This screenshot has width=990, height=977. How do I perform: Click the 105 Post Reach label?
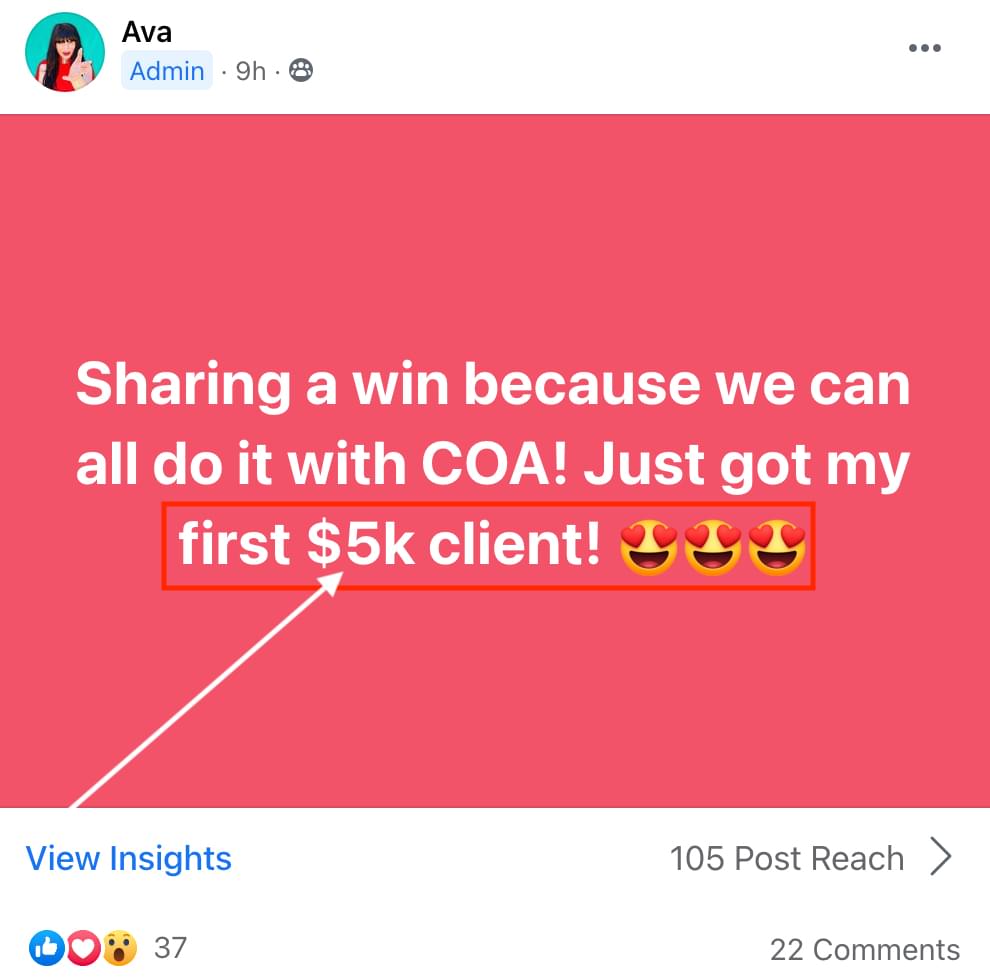pos(786,859)
